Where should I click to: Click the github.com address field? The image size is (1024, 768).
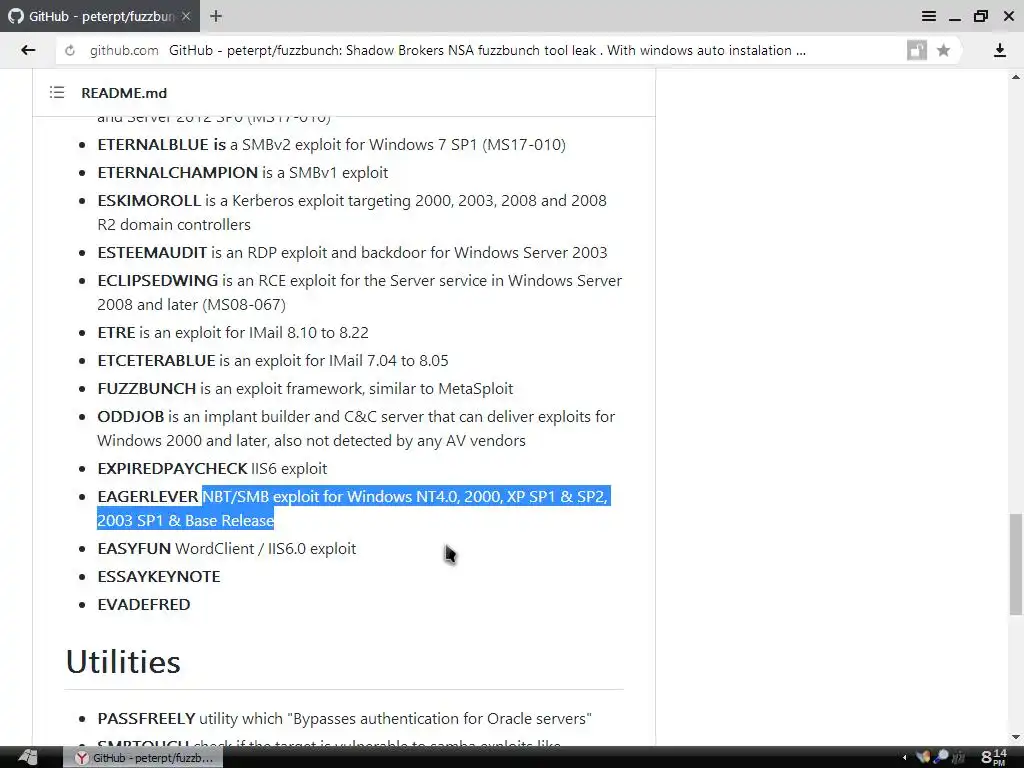(x=479, y=50)
